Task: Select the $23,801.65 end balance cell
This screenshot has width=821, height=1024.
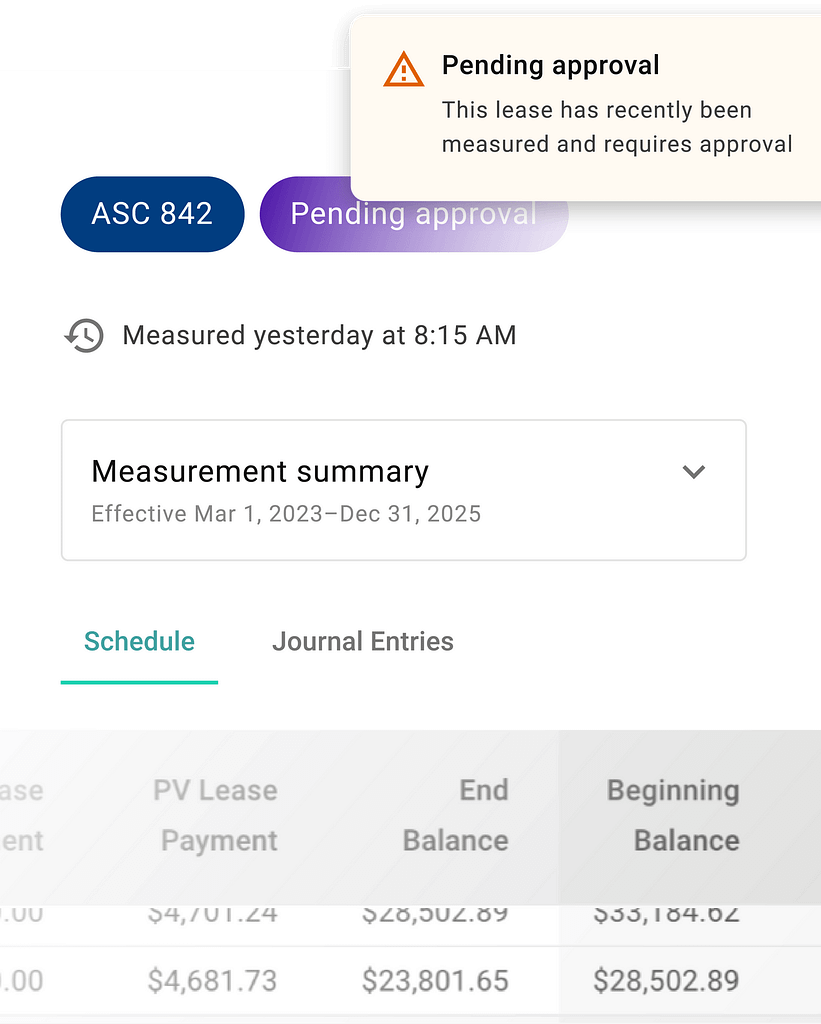Action: pyautogui.click(x=435, y=981)
